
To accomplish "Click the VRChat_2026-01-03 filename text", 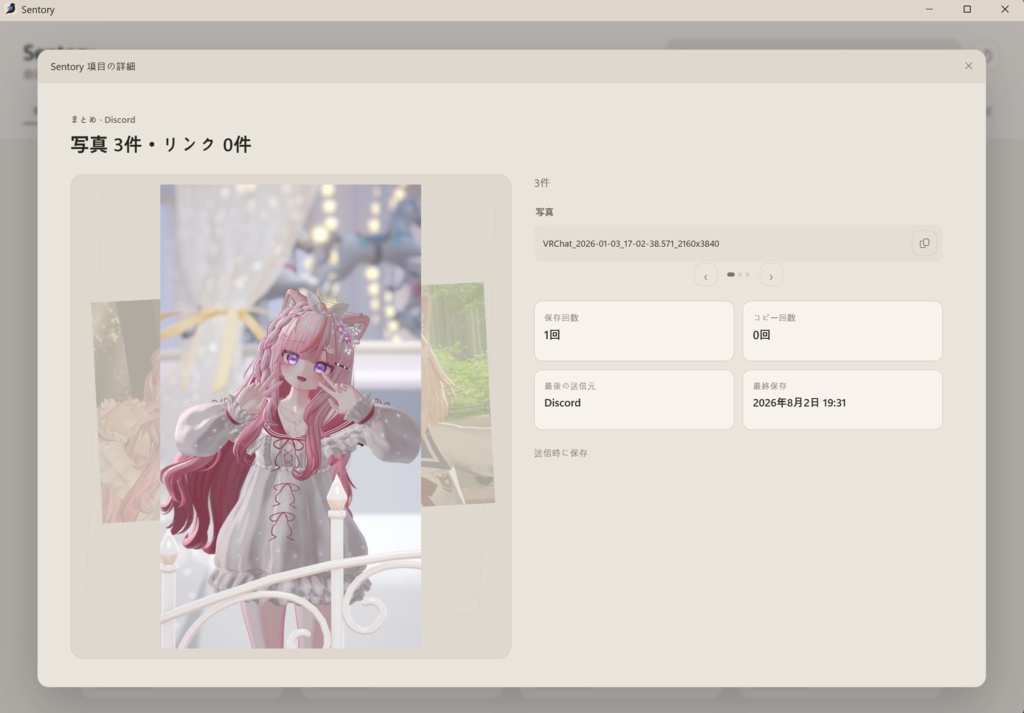I will point(631,244).
